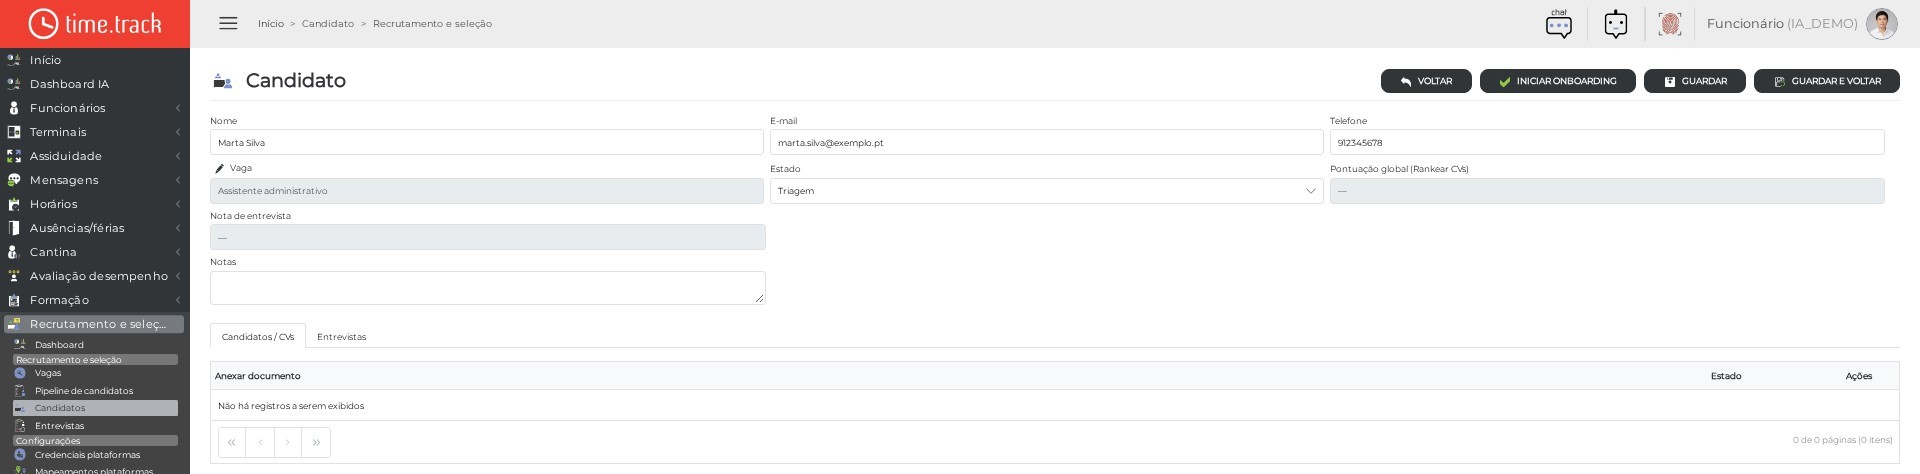Click the Anexar documento column header
The height and width of the screenshot is (474, 1920).
pyautogui.click(x=258, y=376)
